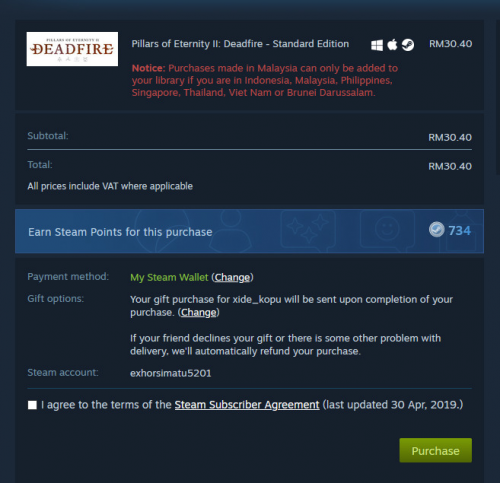Click the My Steam Wallet text
Image resolution: width=500 pixels, height=483 pixels.
coord(169,277)
